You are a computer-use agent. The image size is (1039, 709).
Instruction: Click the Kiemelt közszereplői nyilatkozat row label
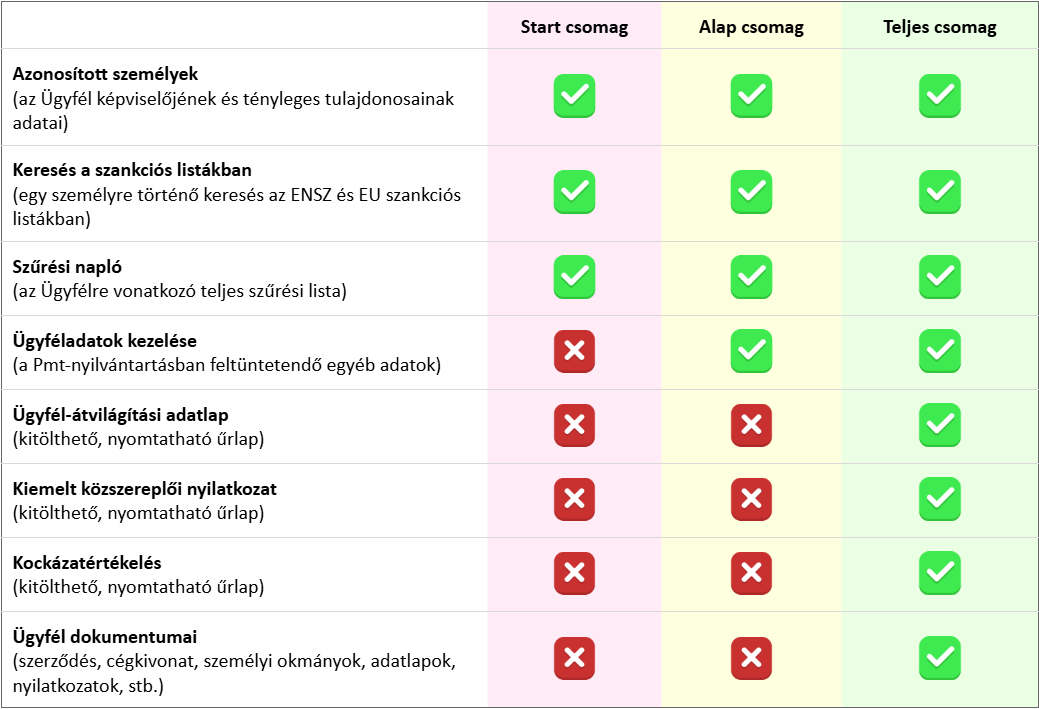pos(145,490)
